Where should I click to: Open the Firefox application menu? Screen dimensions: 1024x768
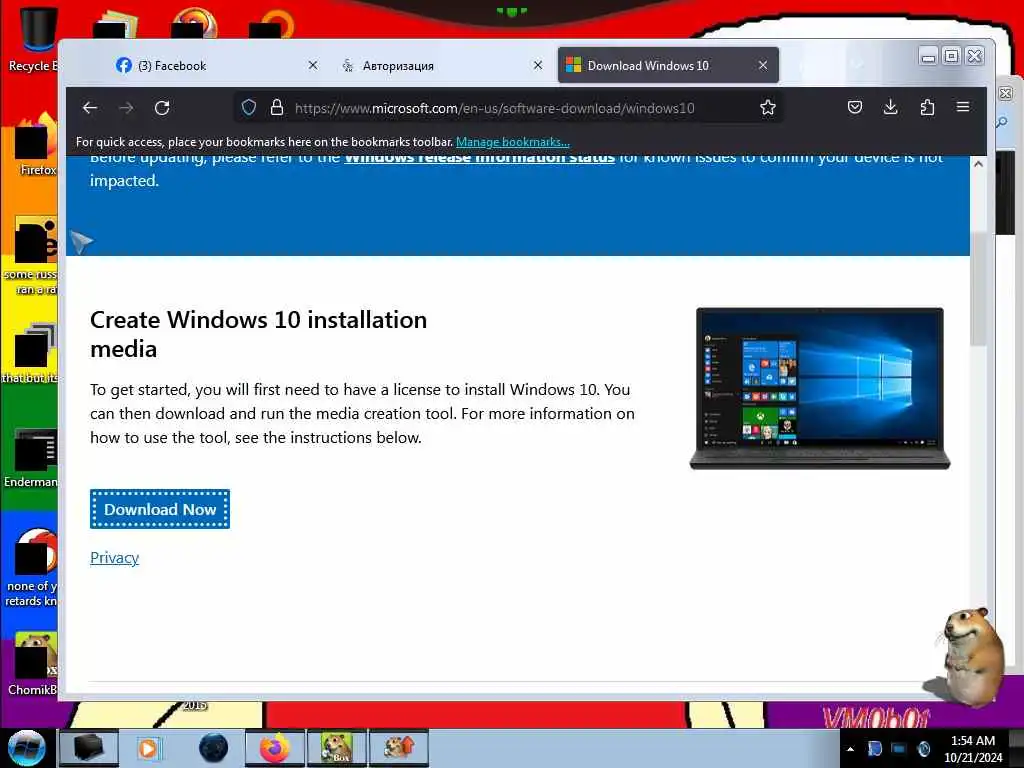963,107
